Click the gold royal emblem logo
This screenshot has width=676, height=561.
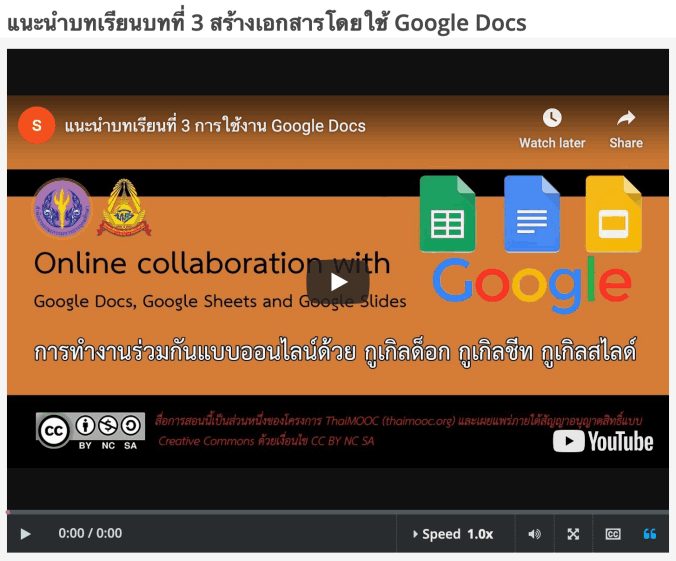(124, 207)
